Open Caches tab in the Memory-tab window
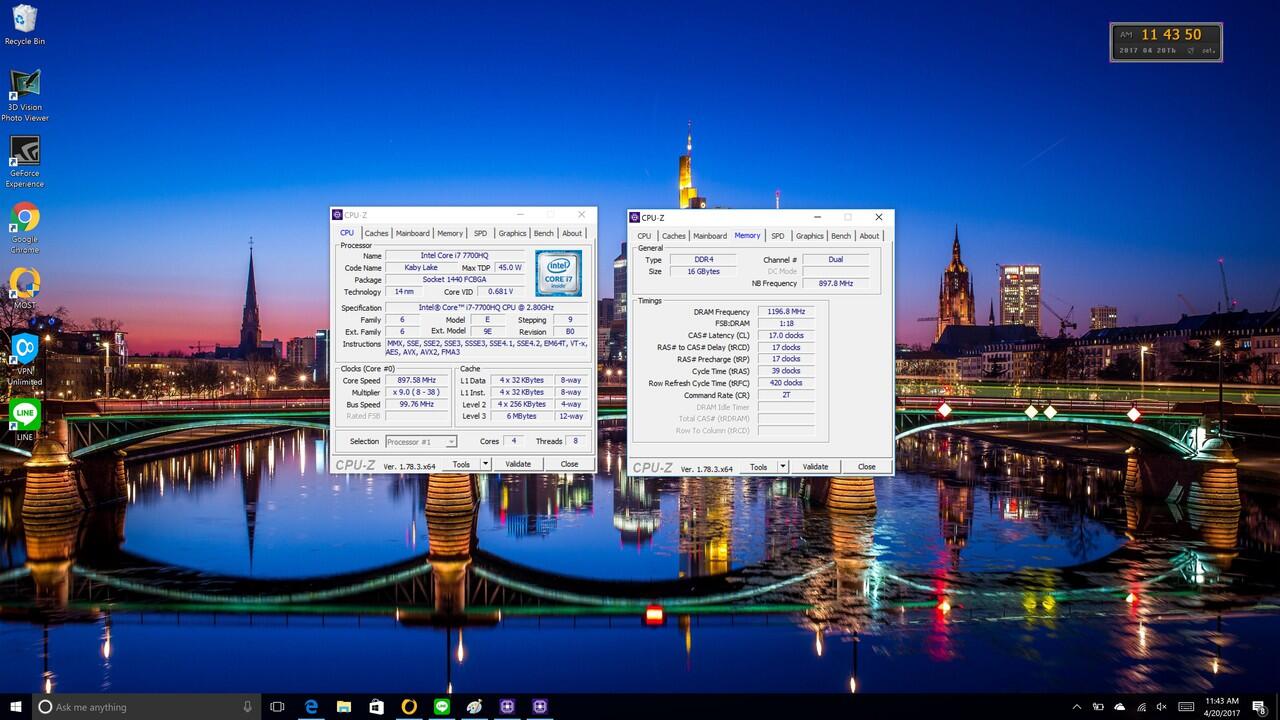The height and width of the screenshot is (720, 1280). 674,236
